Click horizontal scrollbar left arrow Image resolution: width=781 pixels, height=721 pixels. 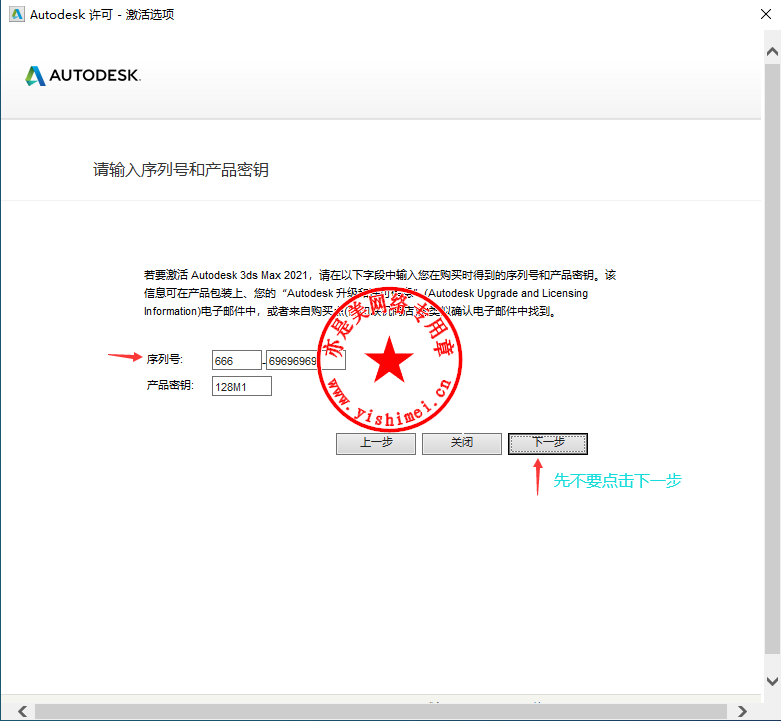coord(22,711)
